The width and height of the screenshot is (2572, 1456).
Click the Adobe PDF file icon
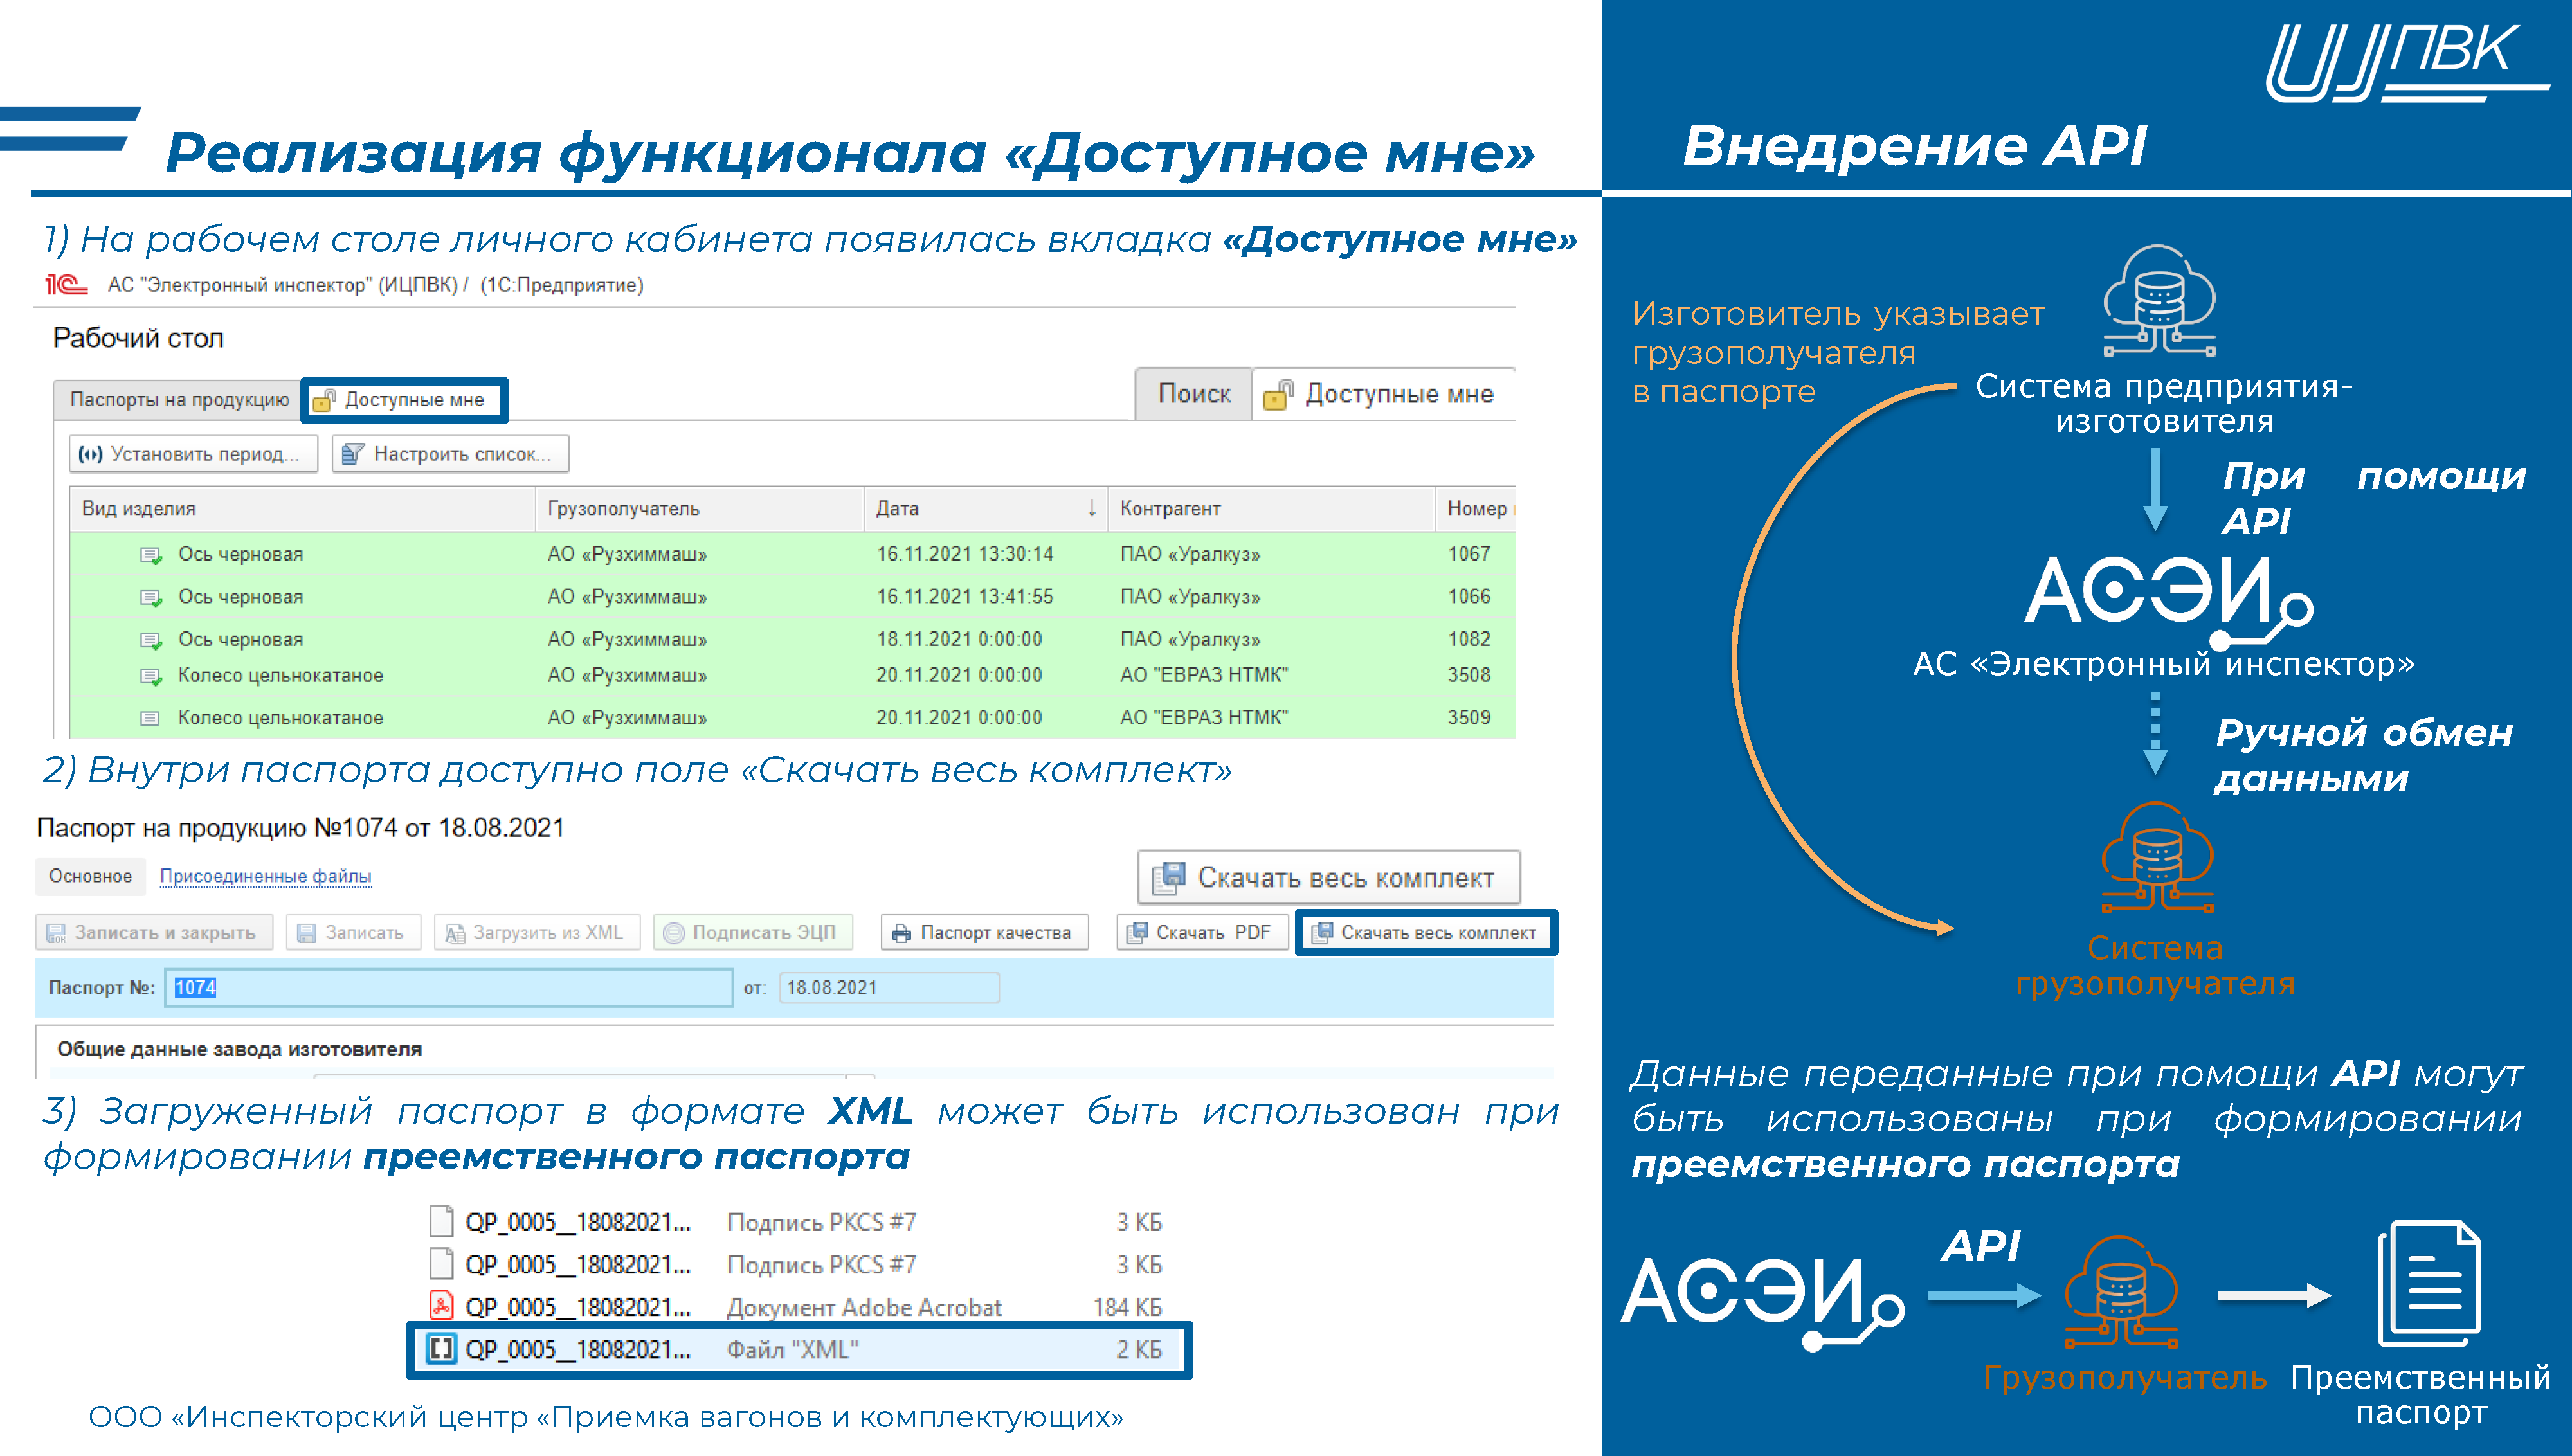441,1306
